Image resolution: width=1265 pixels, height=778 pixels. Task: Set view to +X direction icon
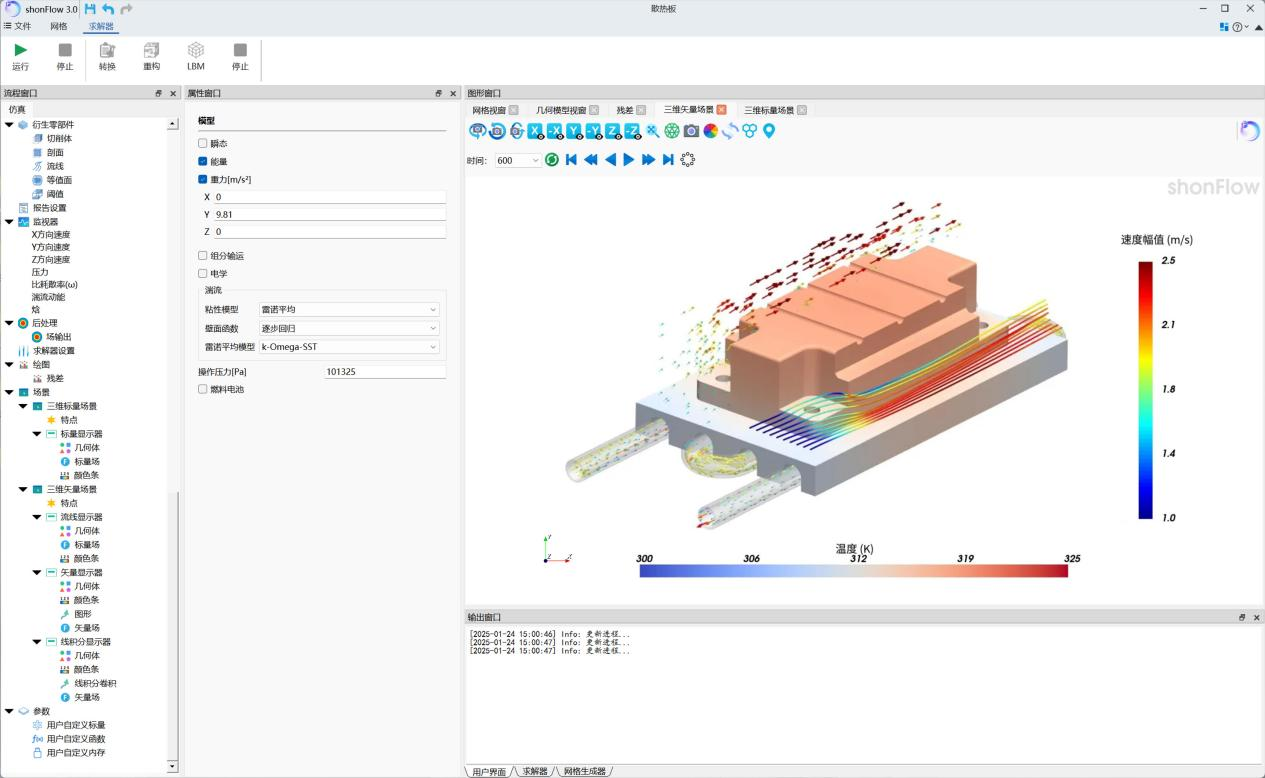(x=535, y=131)
